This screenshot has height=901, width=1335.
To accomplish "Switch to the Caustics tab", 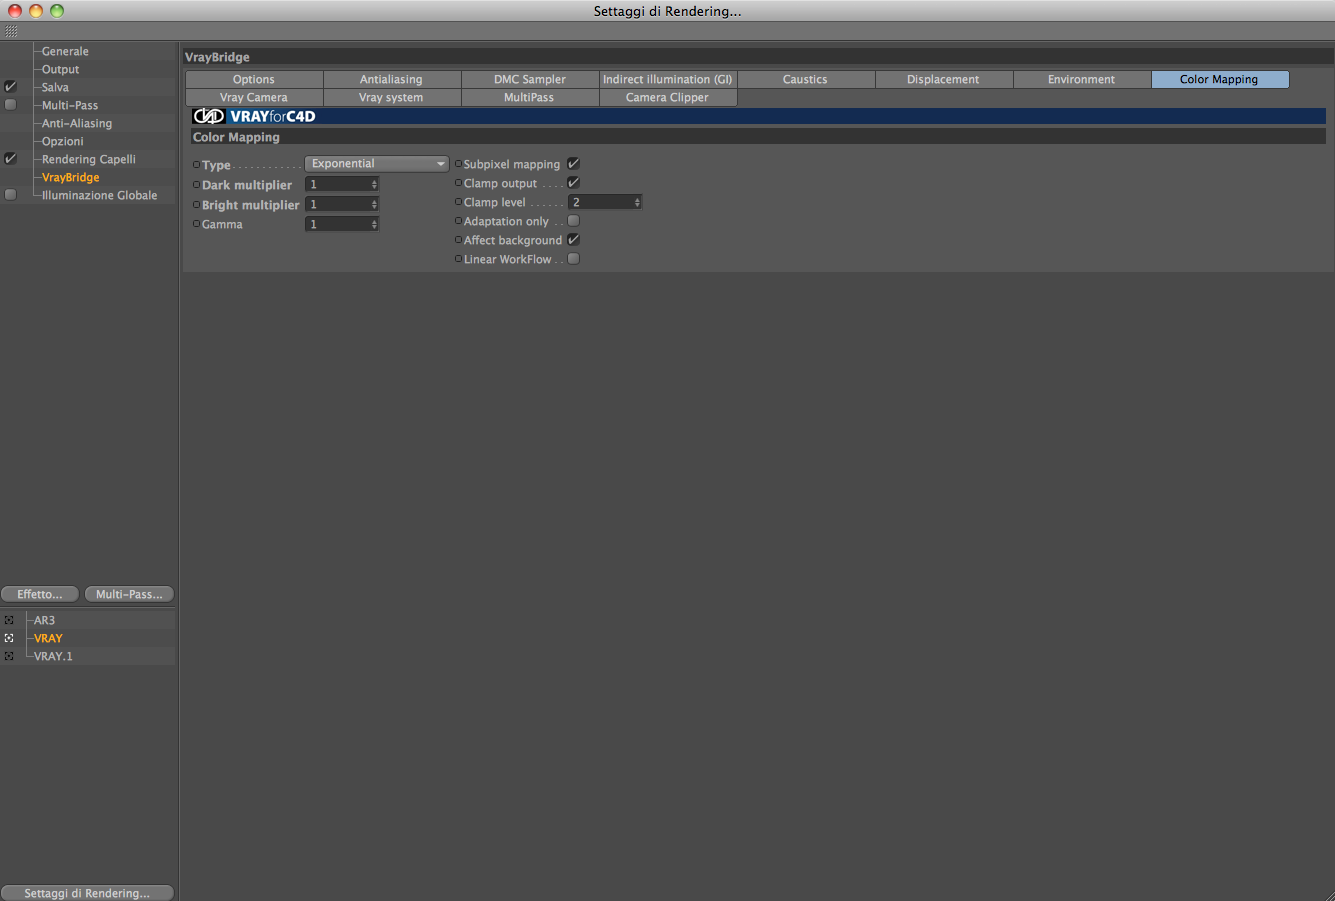I will click(x=805, y=79).
